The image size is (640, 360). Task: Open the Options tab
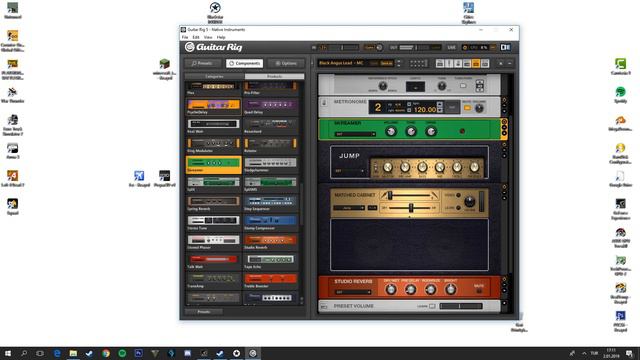coord(286,63)
